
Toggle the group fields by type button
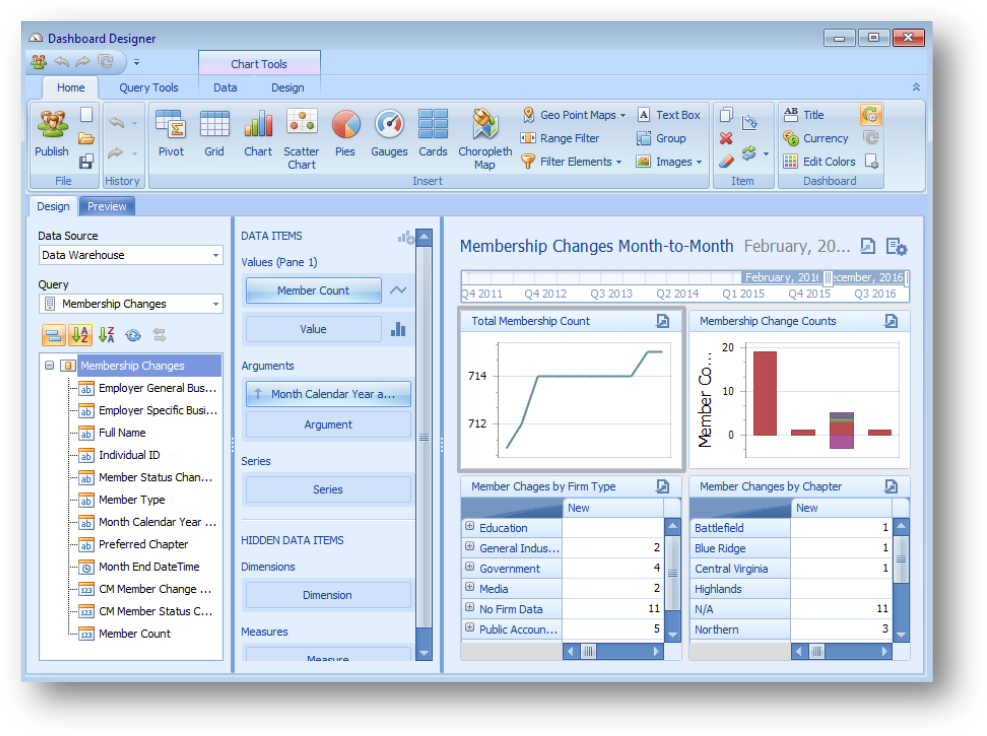coord(54,335)
